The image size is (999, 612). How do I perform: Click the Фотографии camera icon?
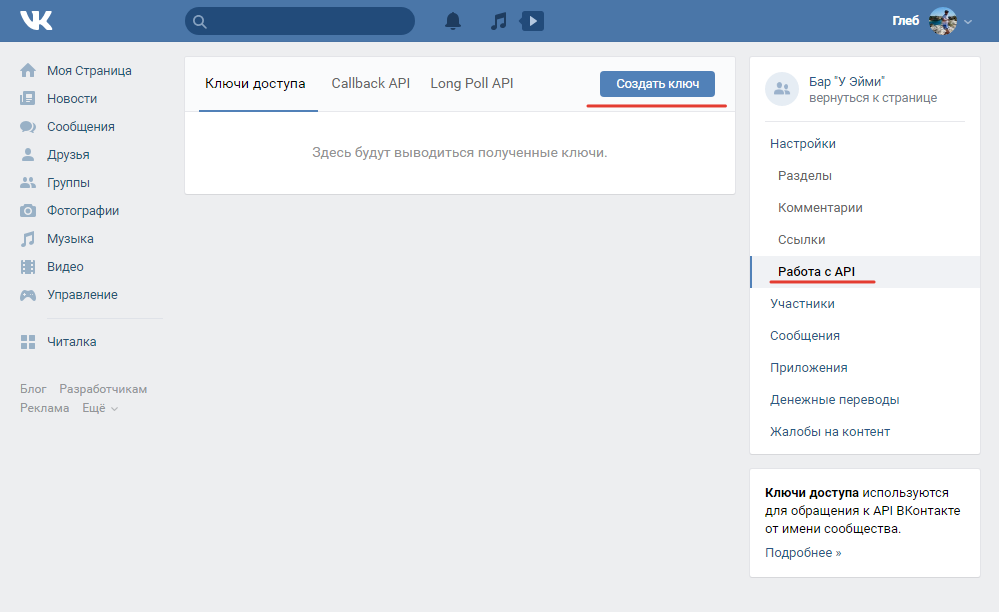(x=28, y=211)
